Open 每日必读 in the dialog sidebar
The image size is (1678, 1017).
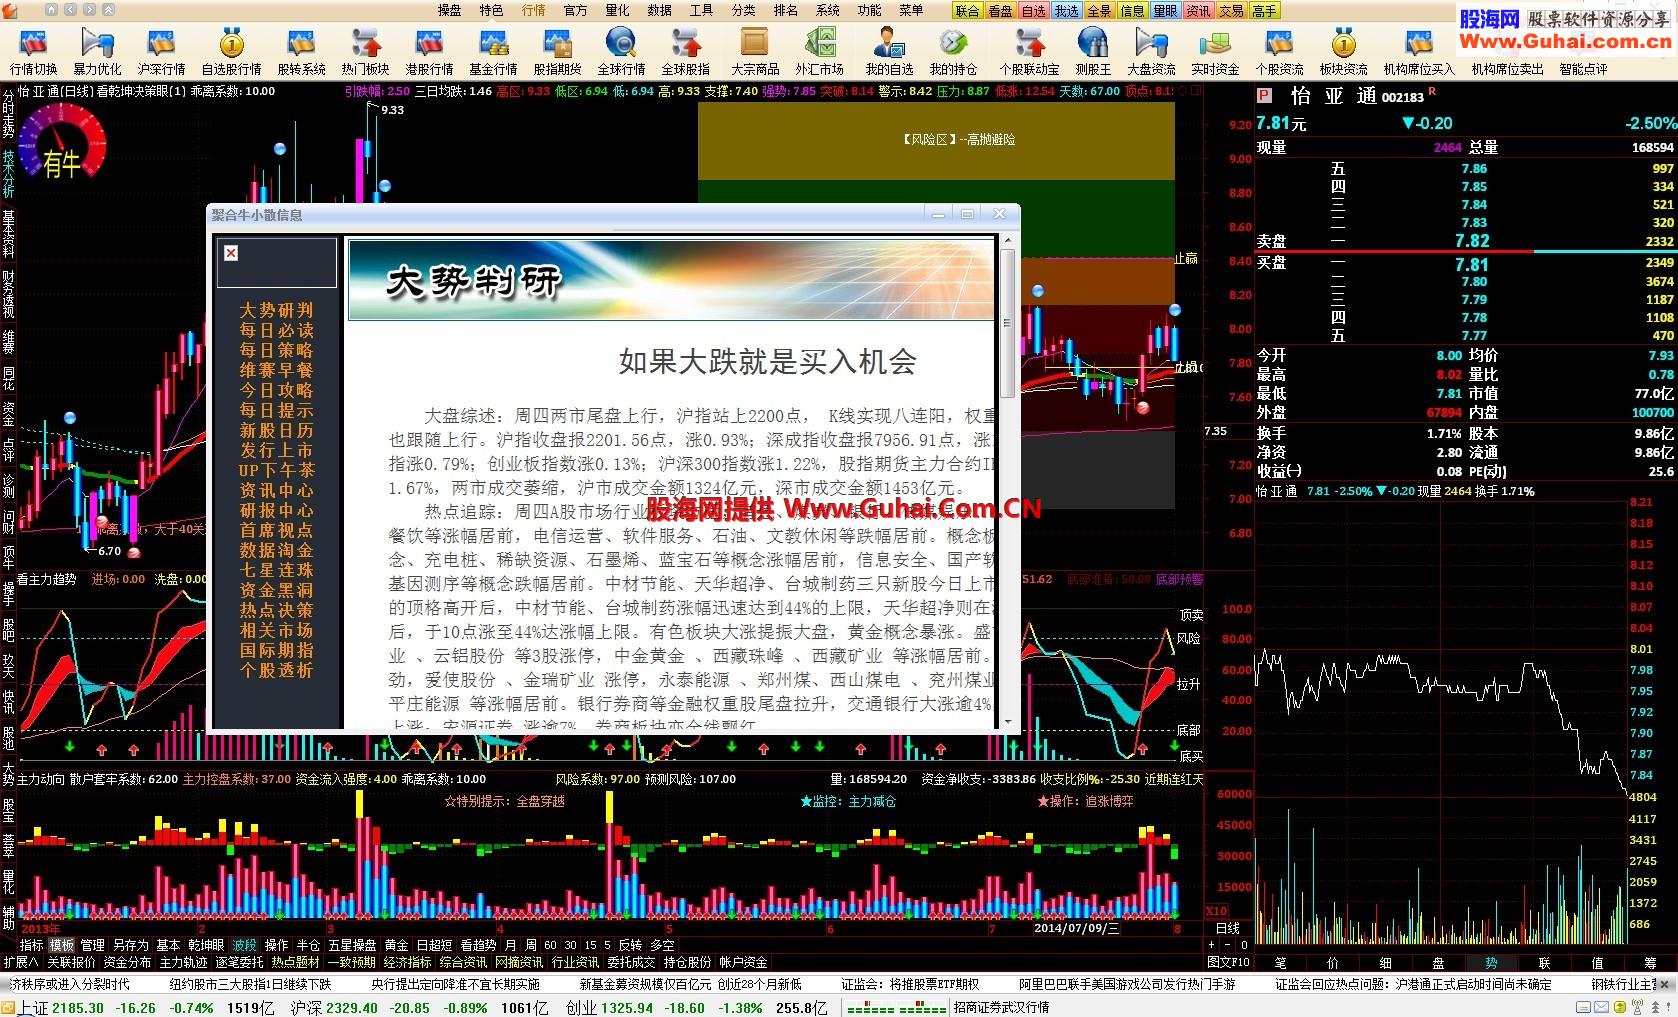tap(276, 330)
